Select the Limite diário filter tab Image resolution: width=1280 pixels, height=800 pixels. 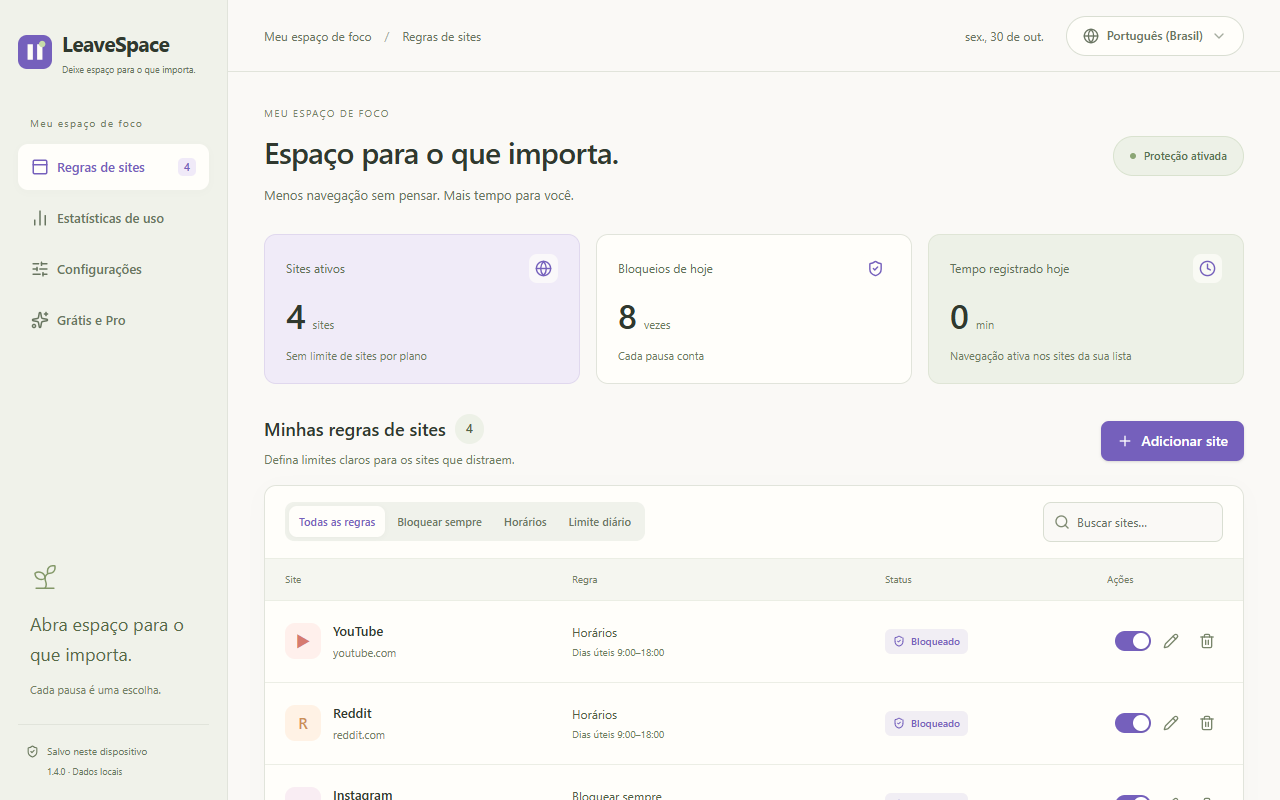pos(600,522)
